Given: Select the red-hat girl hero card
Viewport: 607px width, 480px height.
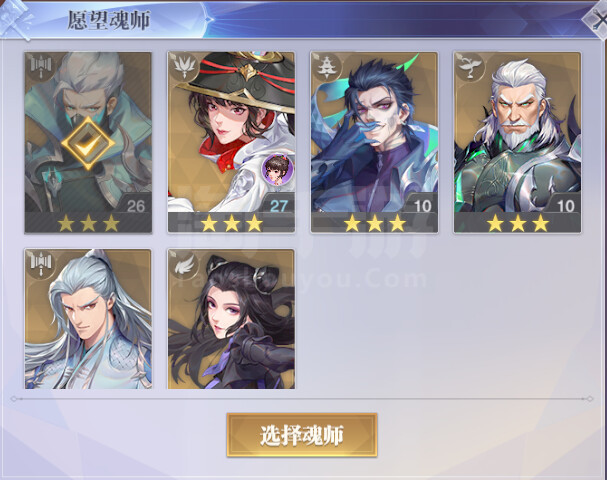Looking at the screenshot, I should 231,142.
